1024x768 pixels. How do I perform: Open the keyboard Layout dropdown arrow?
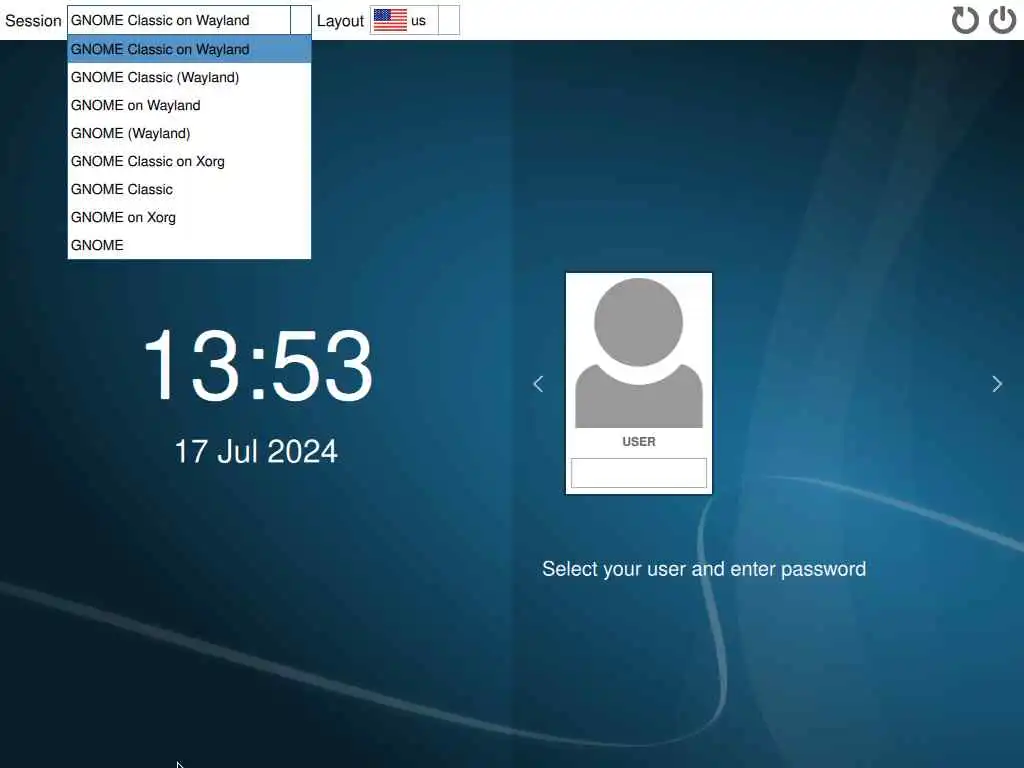[449, 20]
